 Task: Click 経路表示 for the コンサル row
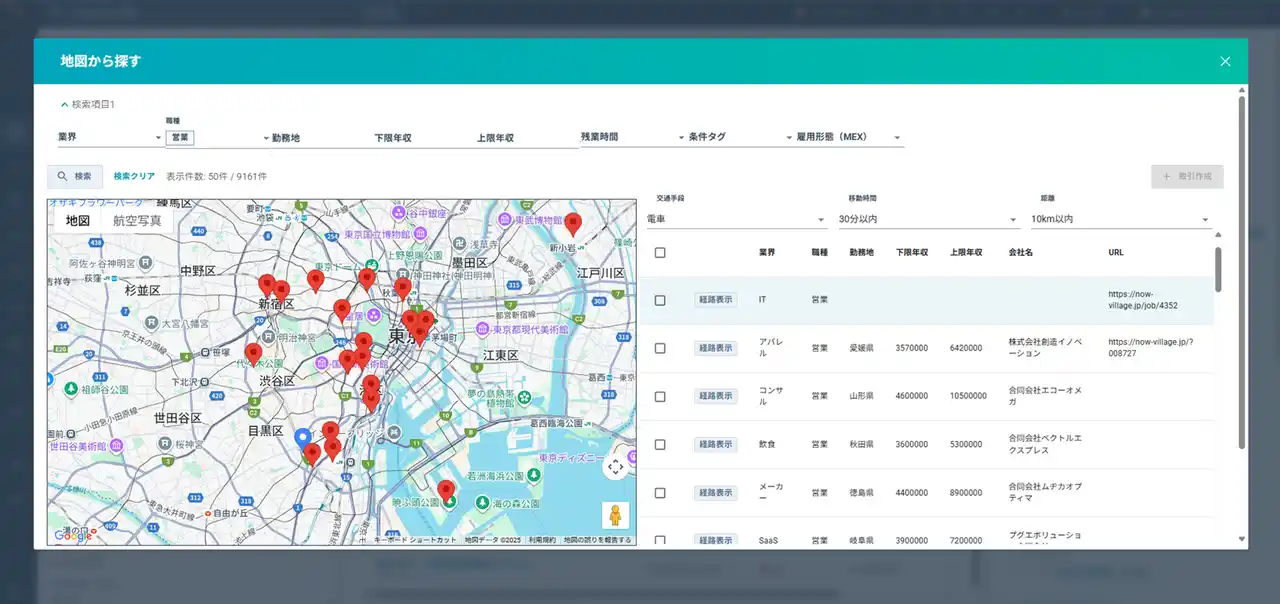715,396
